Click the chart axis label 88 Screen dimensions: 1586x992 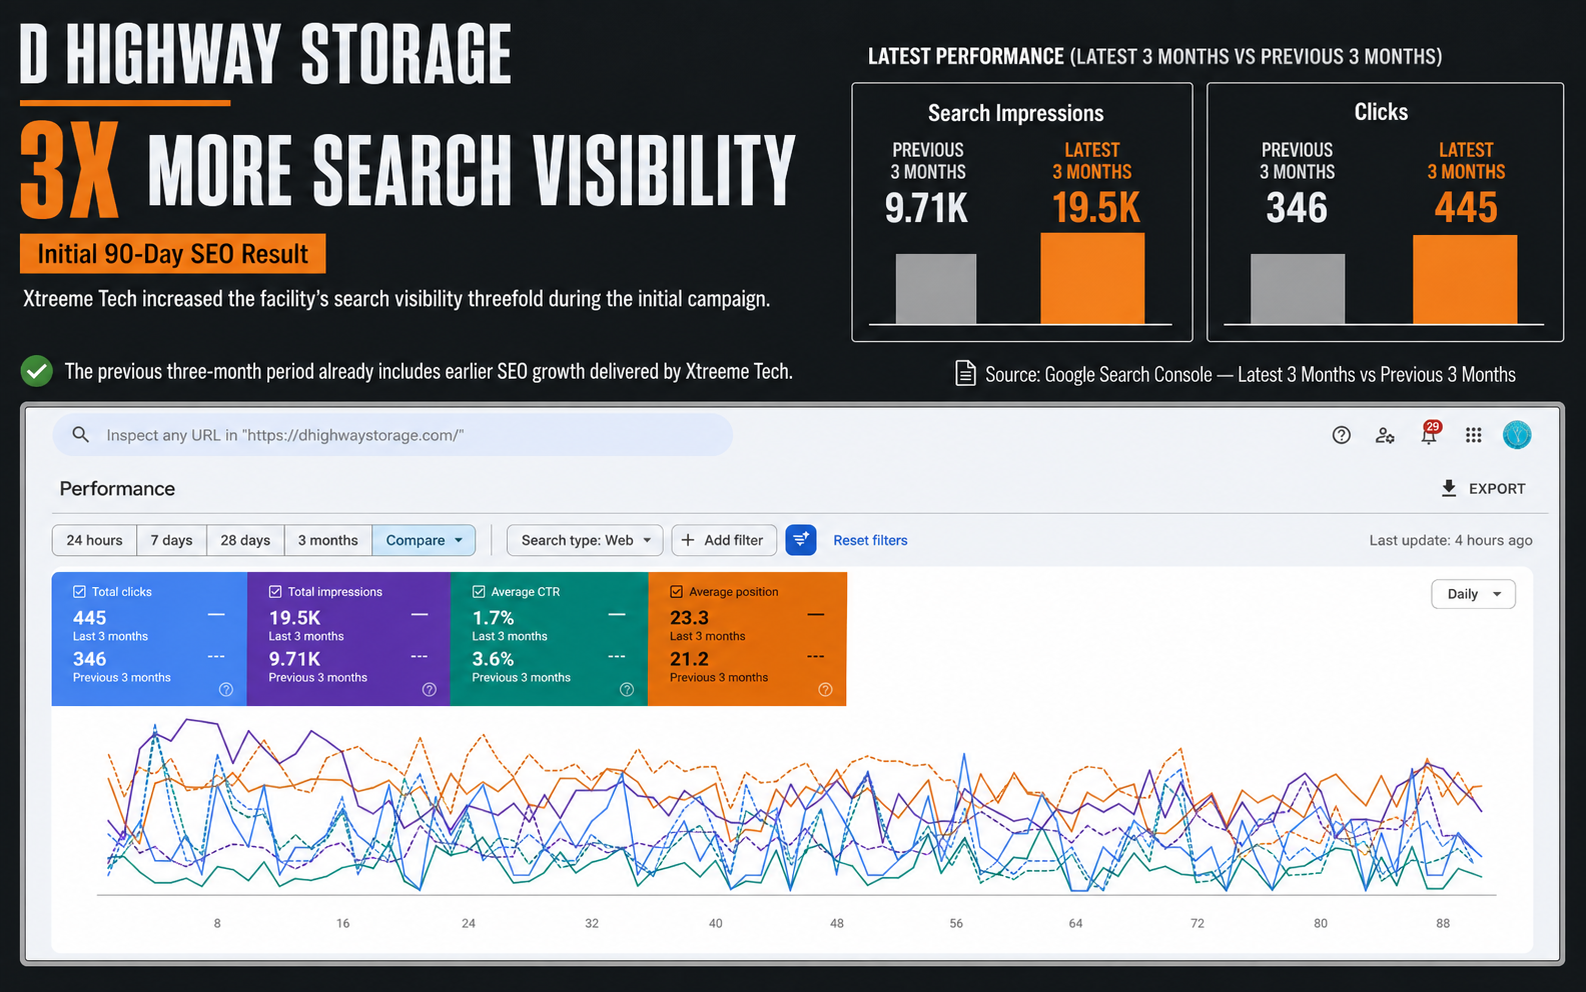click(1443, 923)
